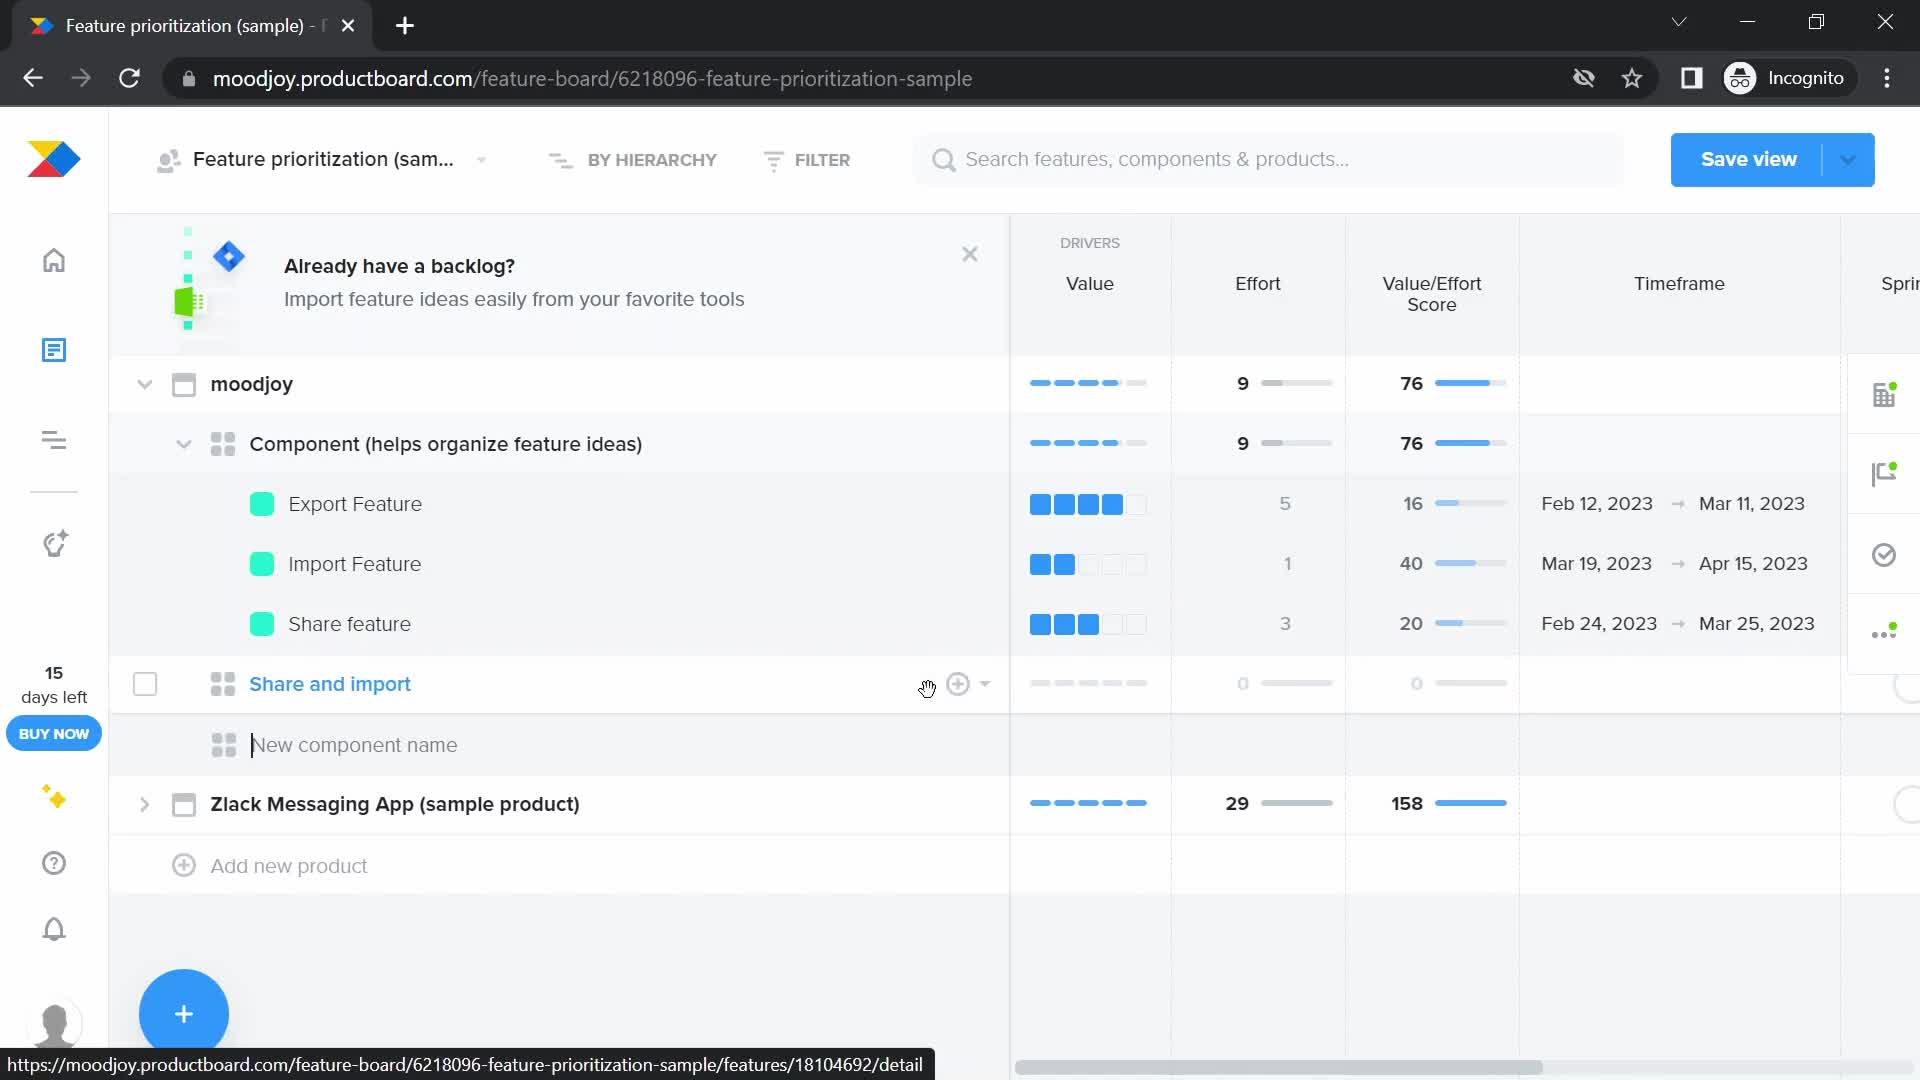This screenshot has height=1080, width=1920.
Task: Click the Timeframe column header
Action: tap(1680, 284)
